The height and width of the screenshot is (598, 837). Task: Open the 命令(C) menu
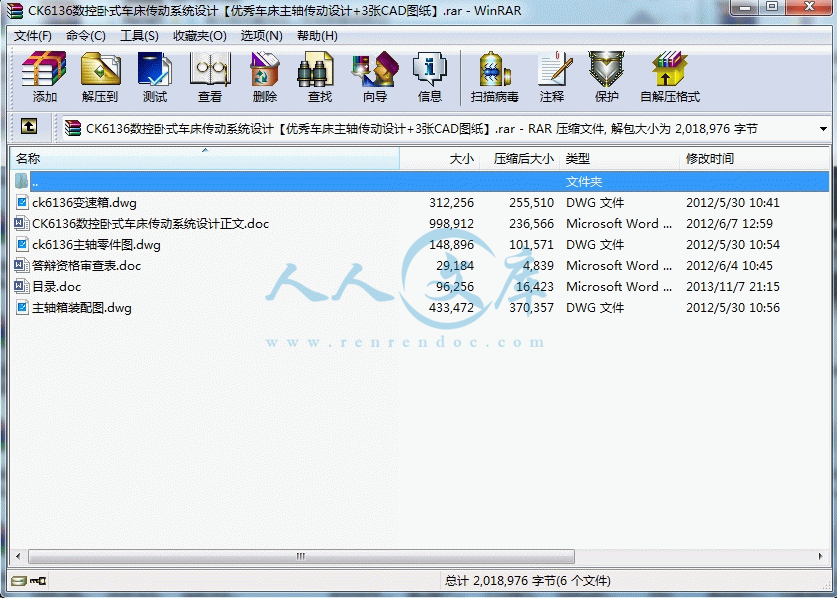tap(86, 36)
